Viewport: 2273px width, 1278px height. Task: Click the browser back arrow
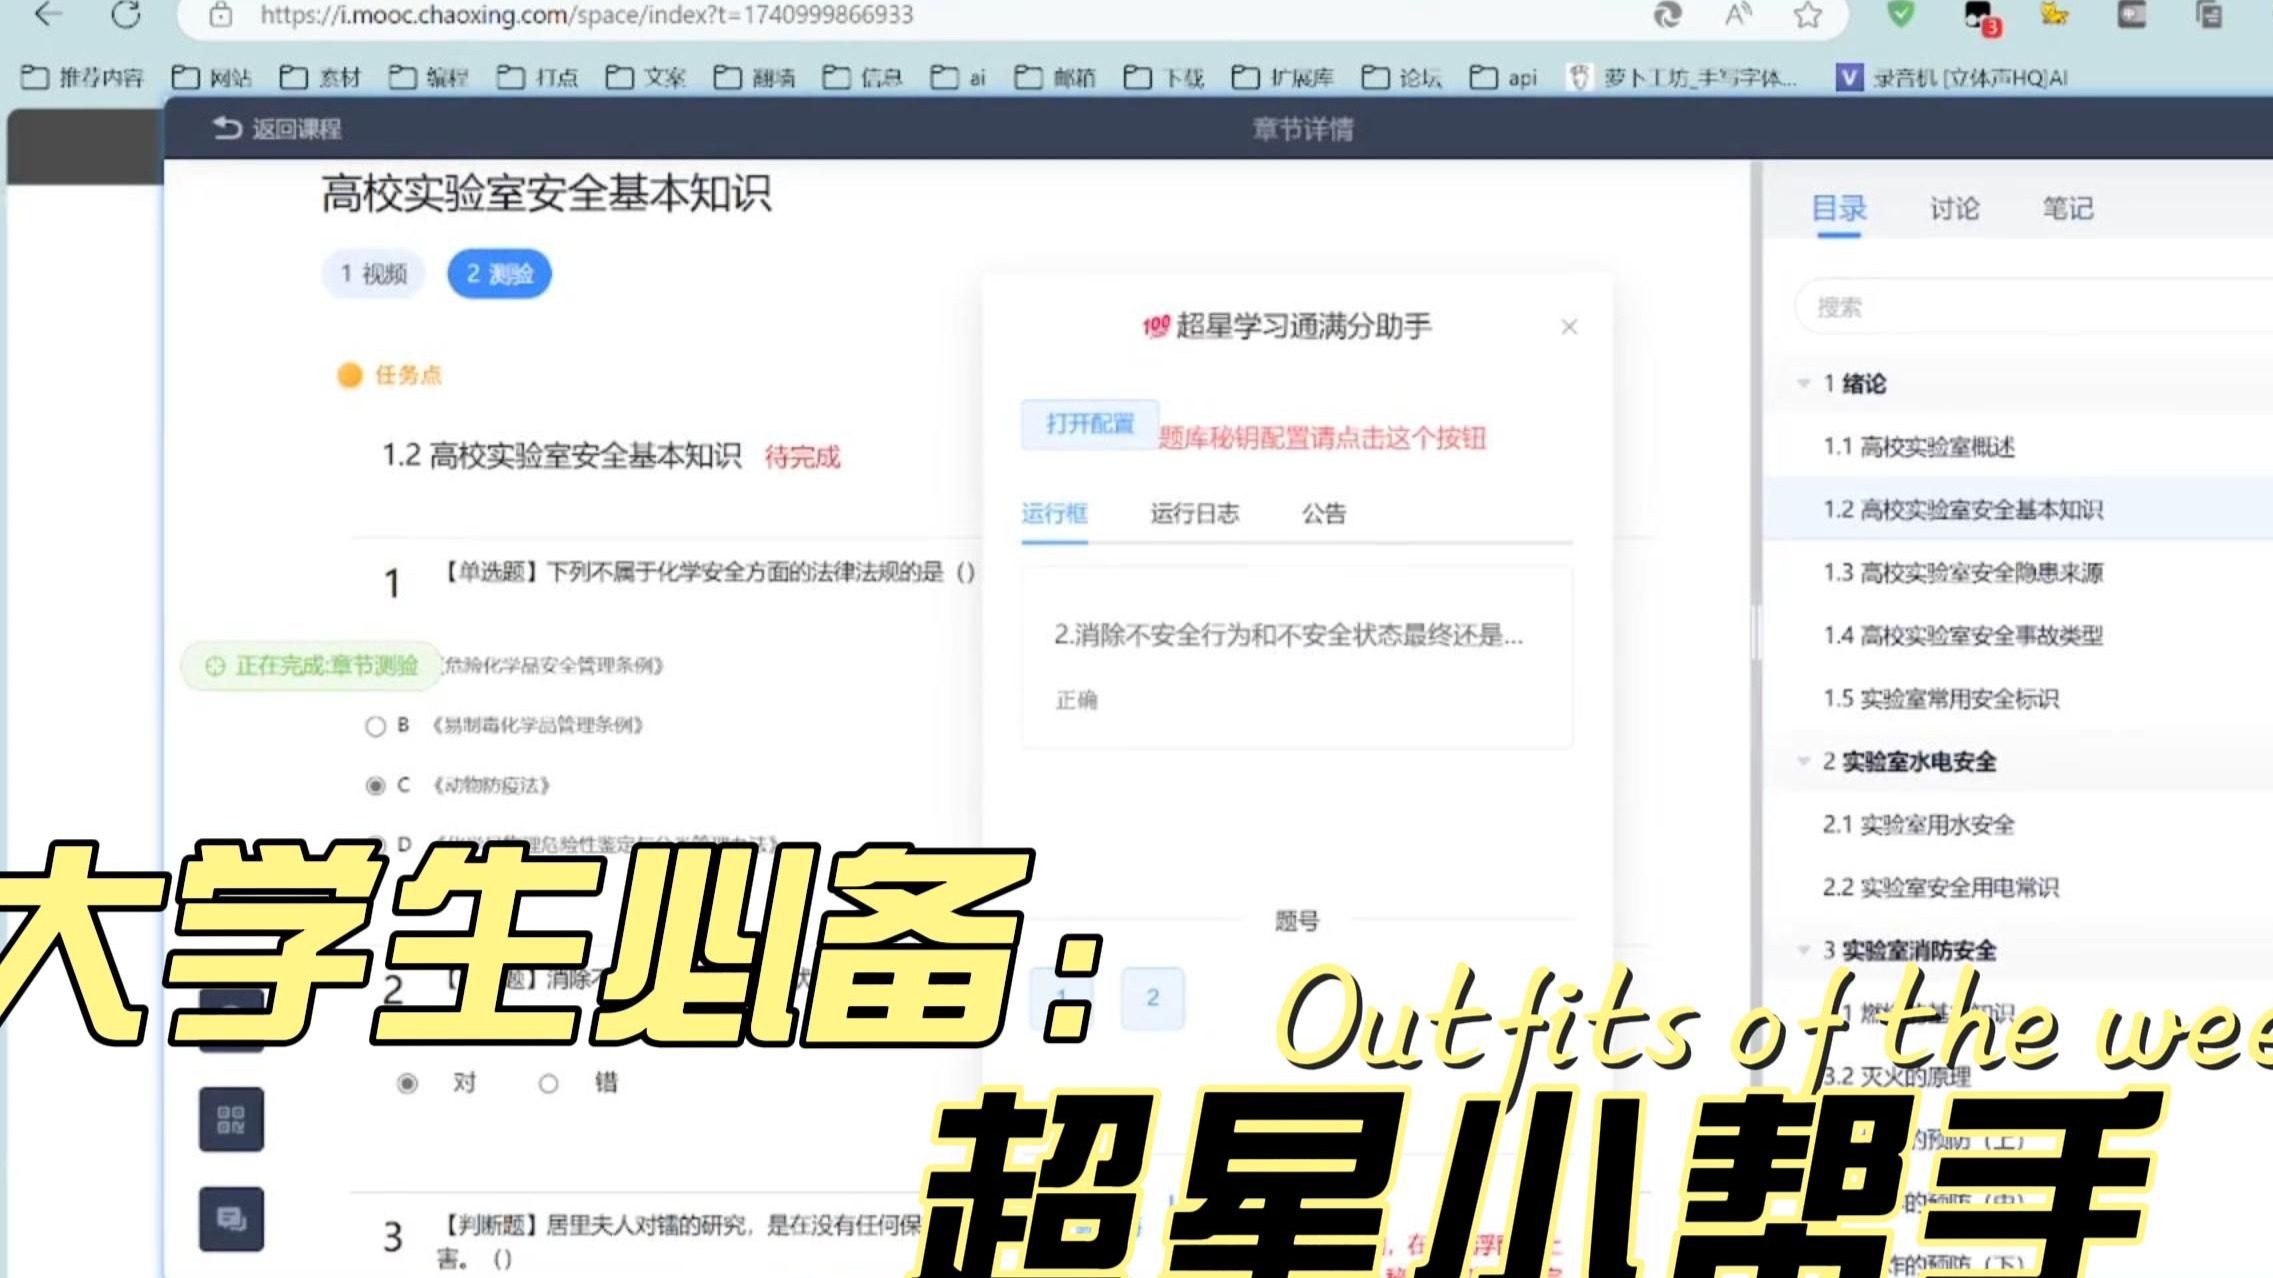pyautogui.click(x=47, y=14)
